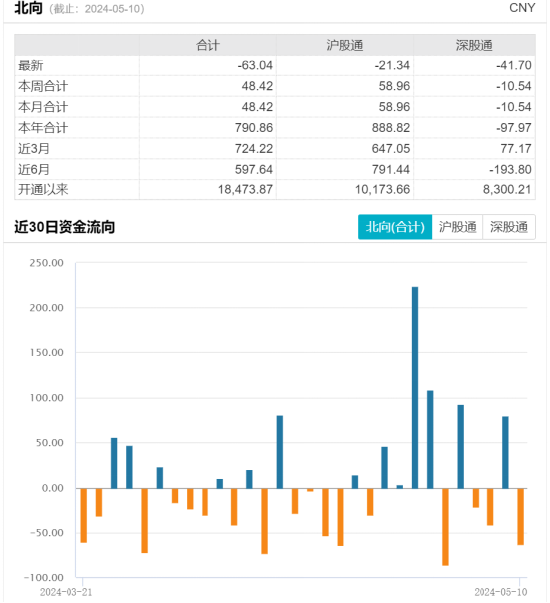Select the 最新 row label
The image size is (550, 603).
31,65
